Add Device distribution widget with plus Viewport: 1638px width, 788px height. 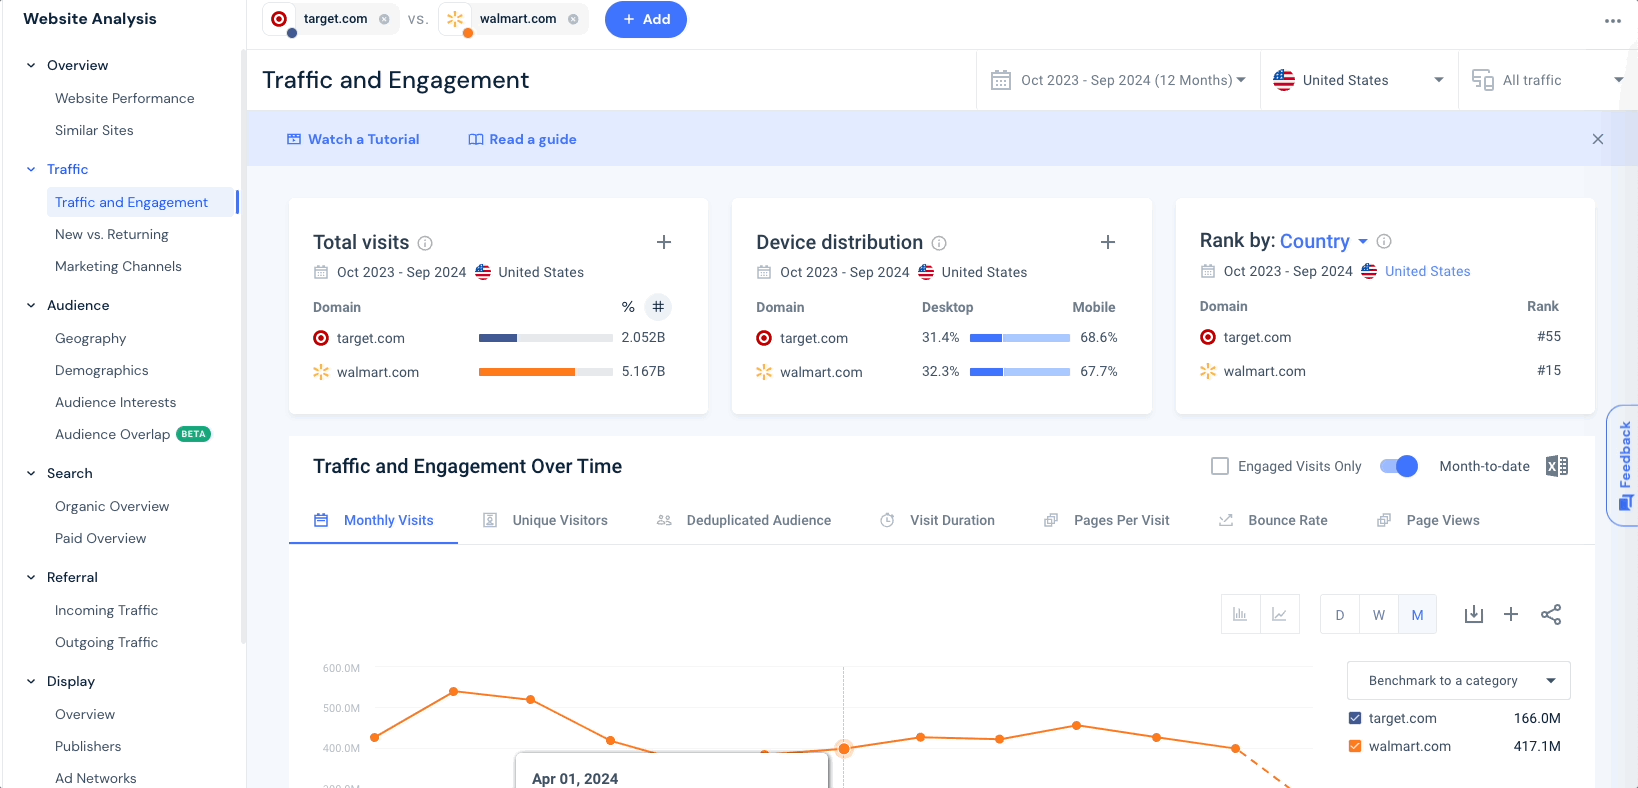[1107, 242]
